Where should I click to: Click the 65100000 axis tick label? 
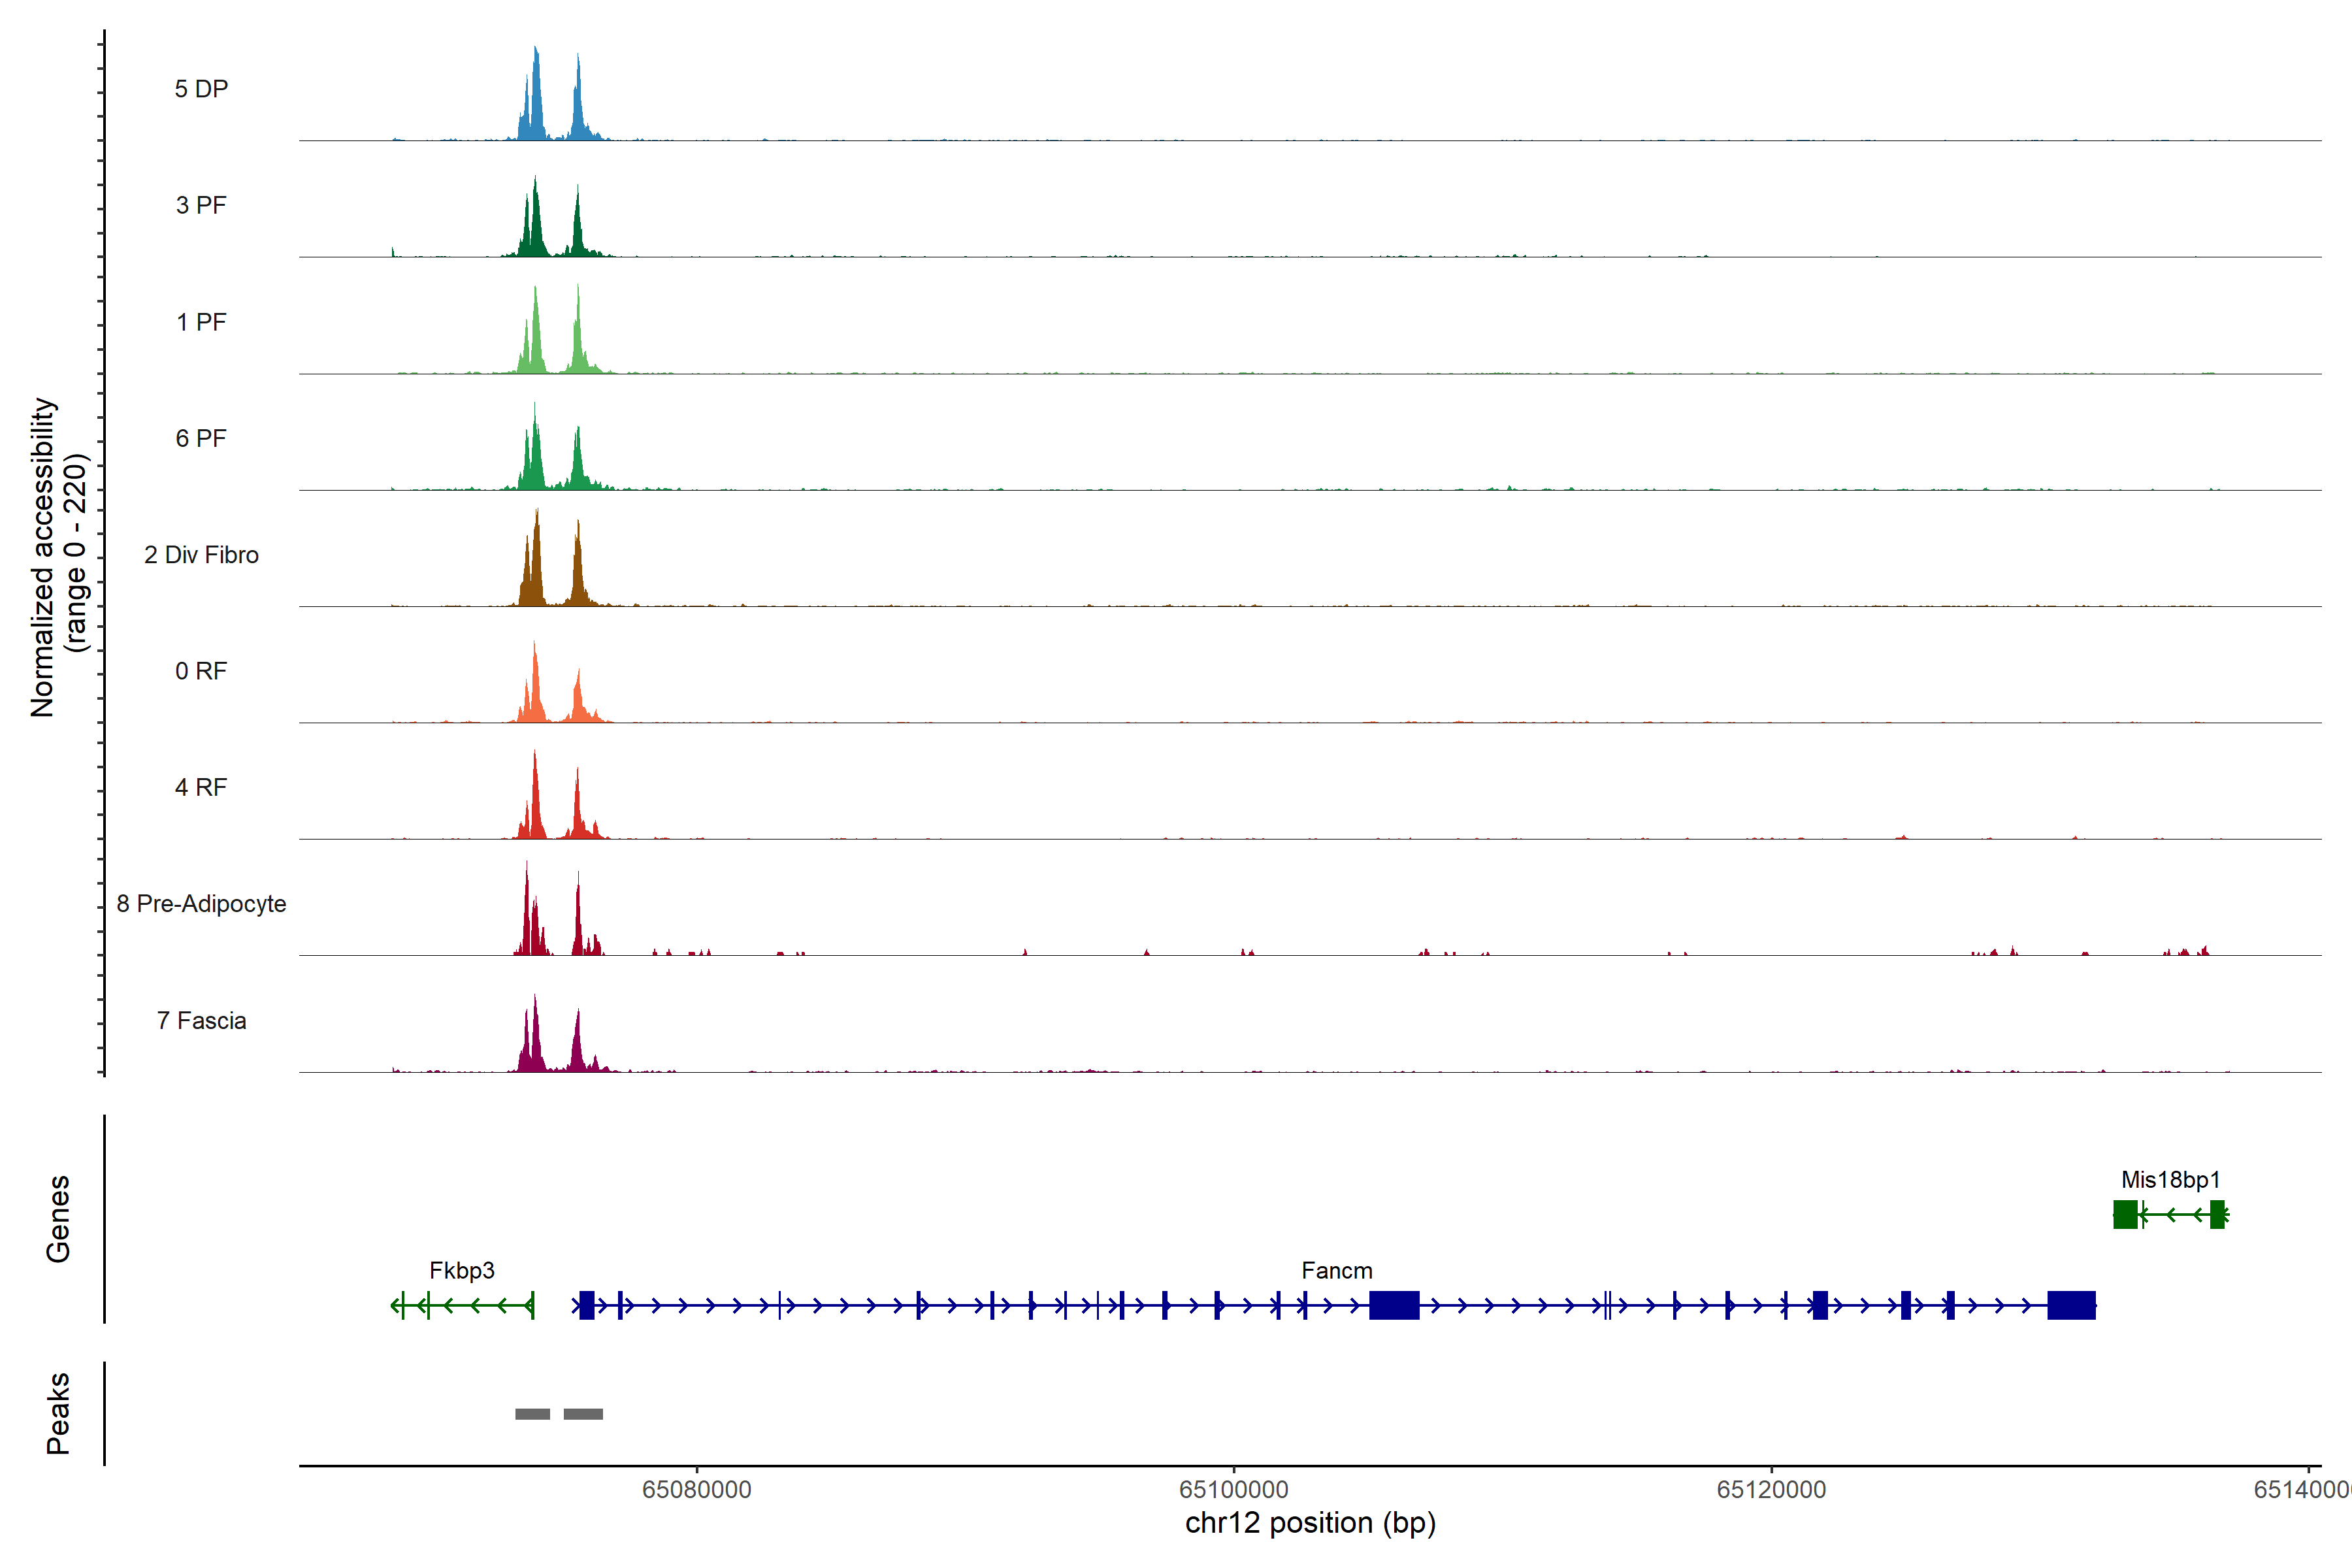[1233, 1489]
